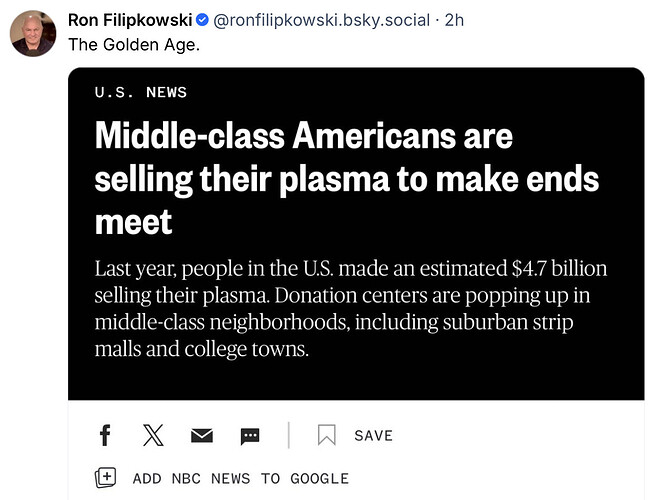Click the email envelope share icon
Viewport: 655px width, 500px height.
[202, 436]
